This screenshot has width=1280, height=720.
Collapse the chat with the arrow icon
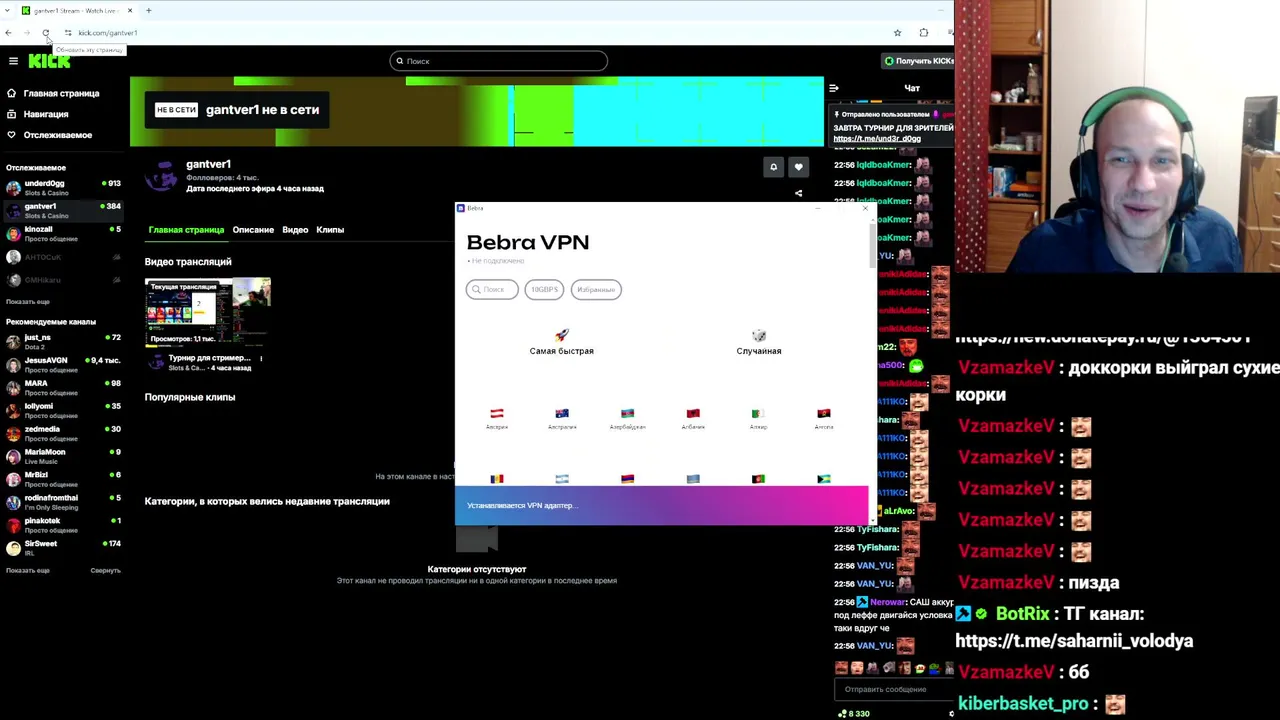click(834, 88)
